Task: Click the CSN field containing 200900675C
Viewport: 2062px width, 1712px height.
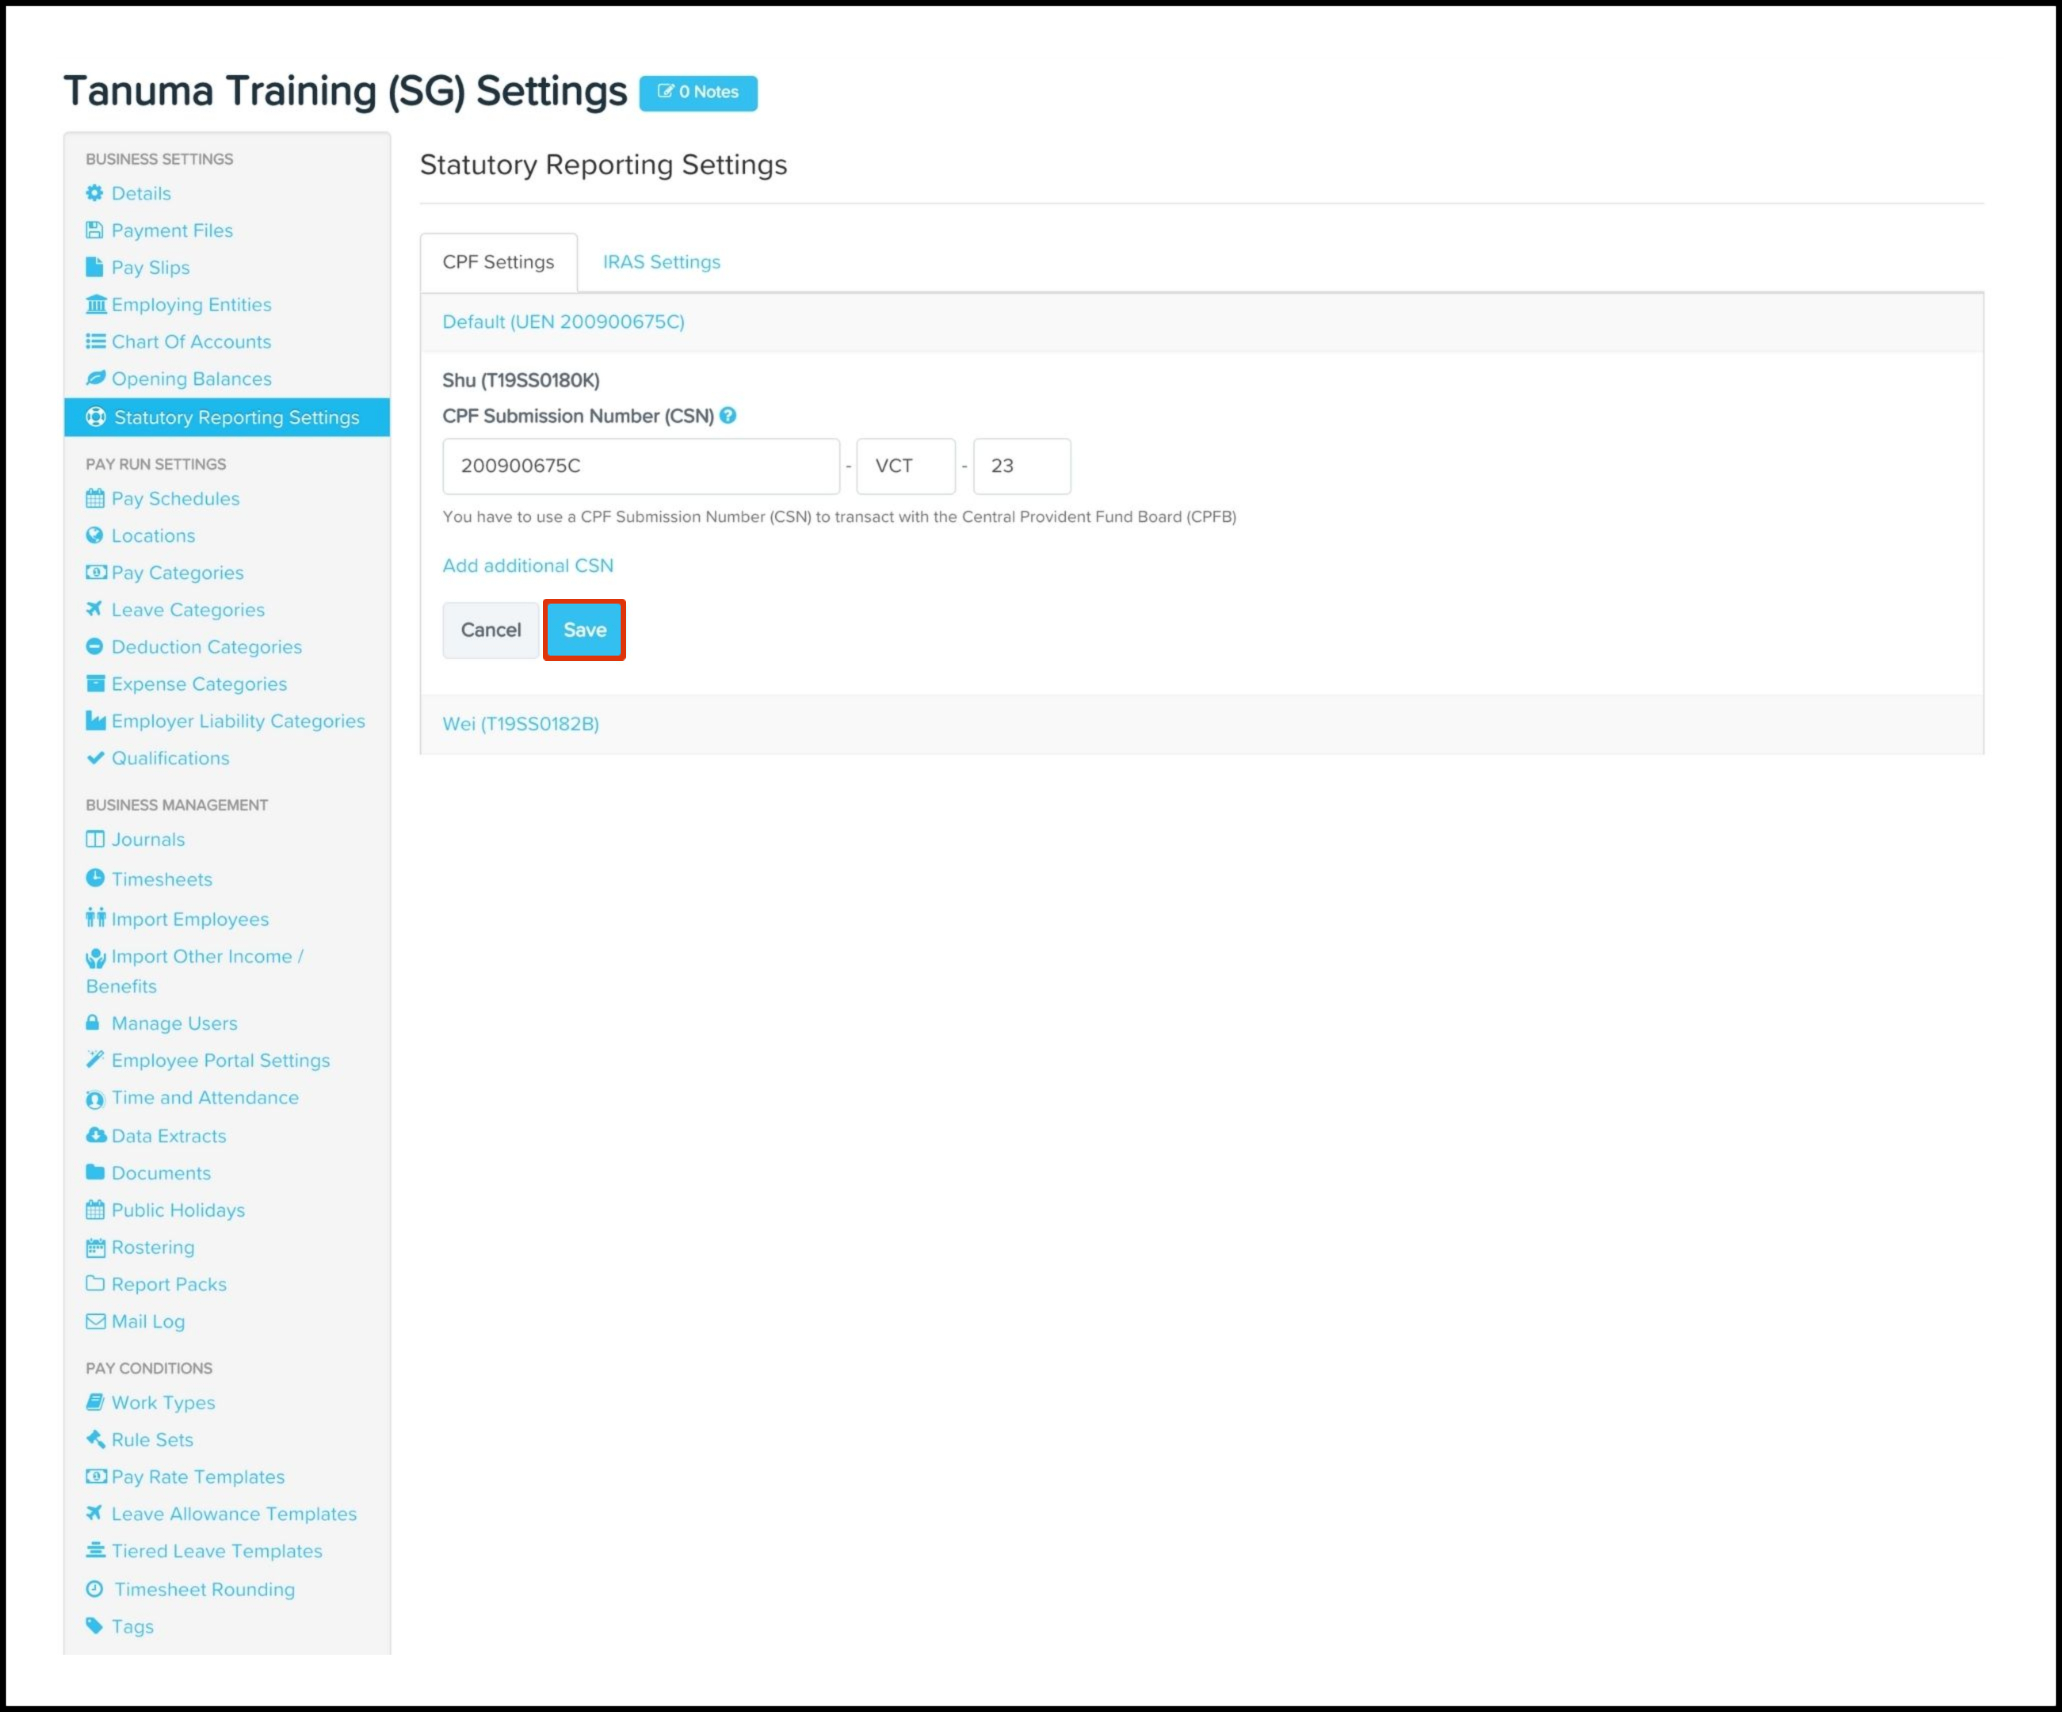Action: [x=640, y=466]
